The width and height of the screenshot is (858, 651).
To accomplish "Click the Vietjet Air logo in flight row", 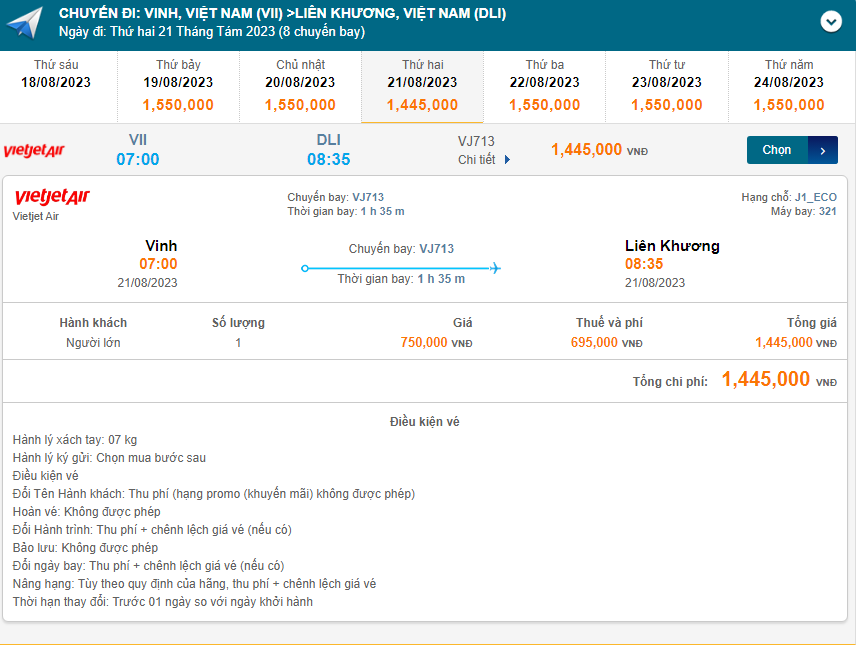I will tap(34, 151).
